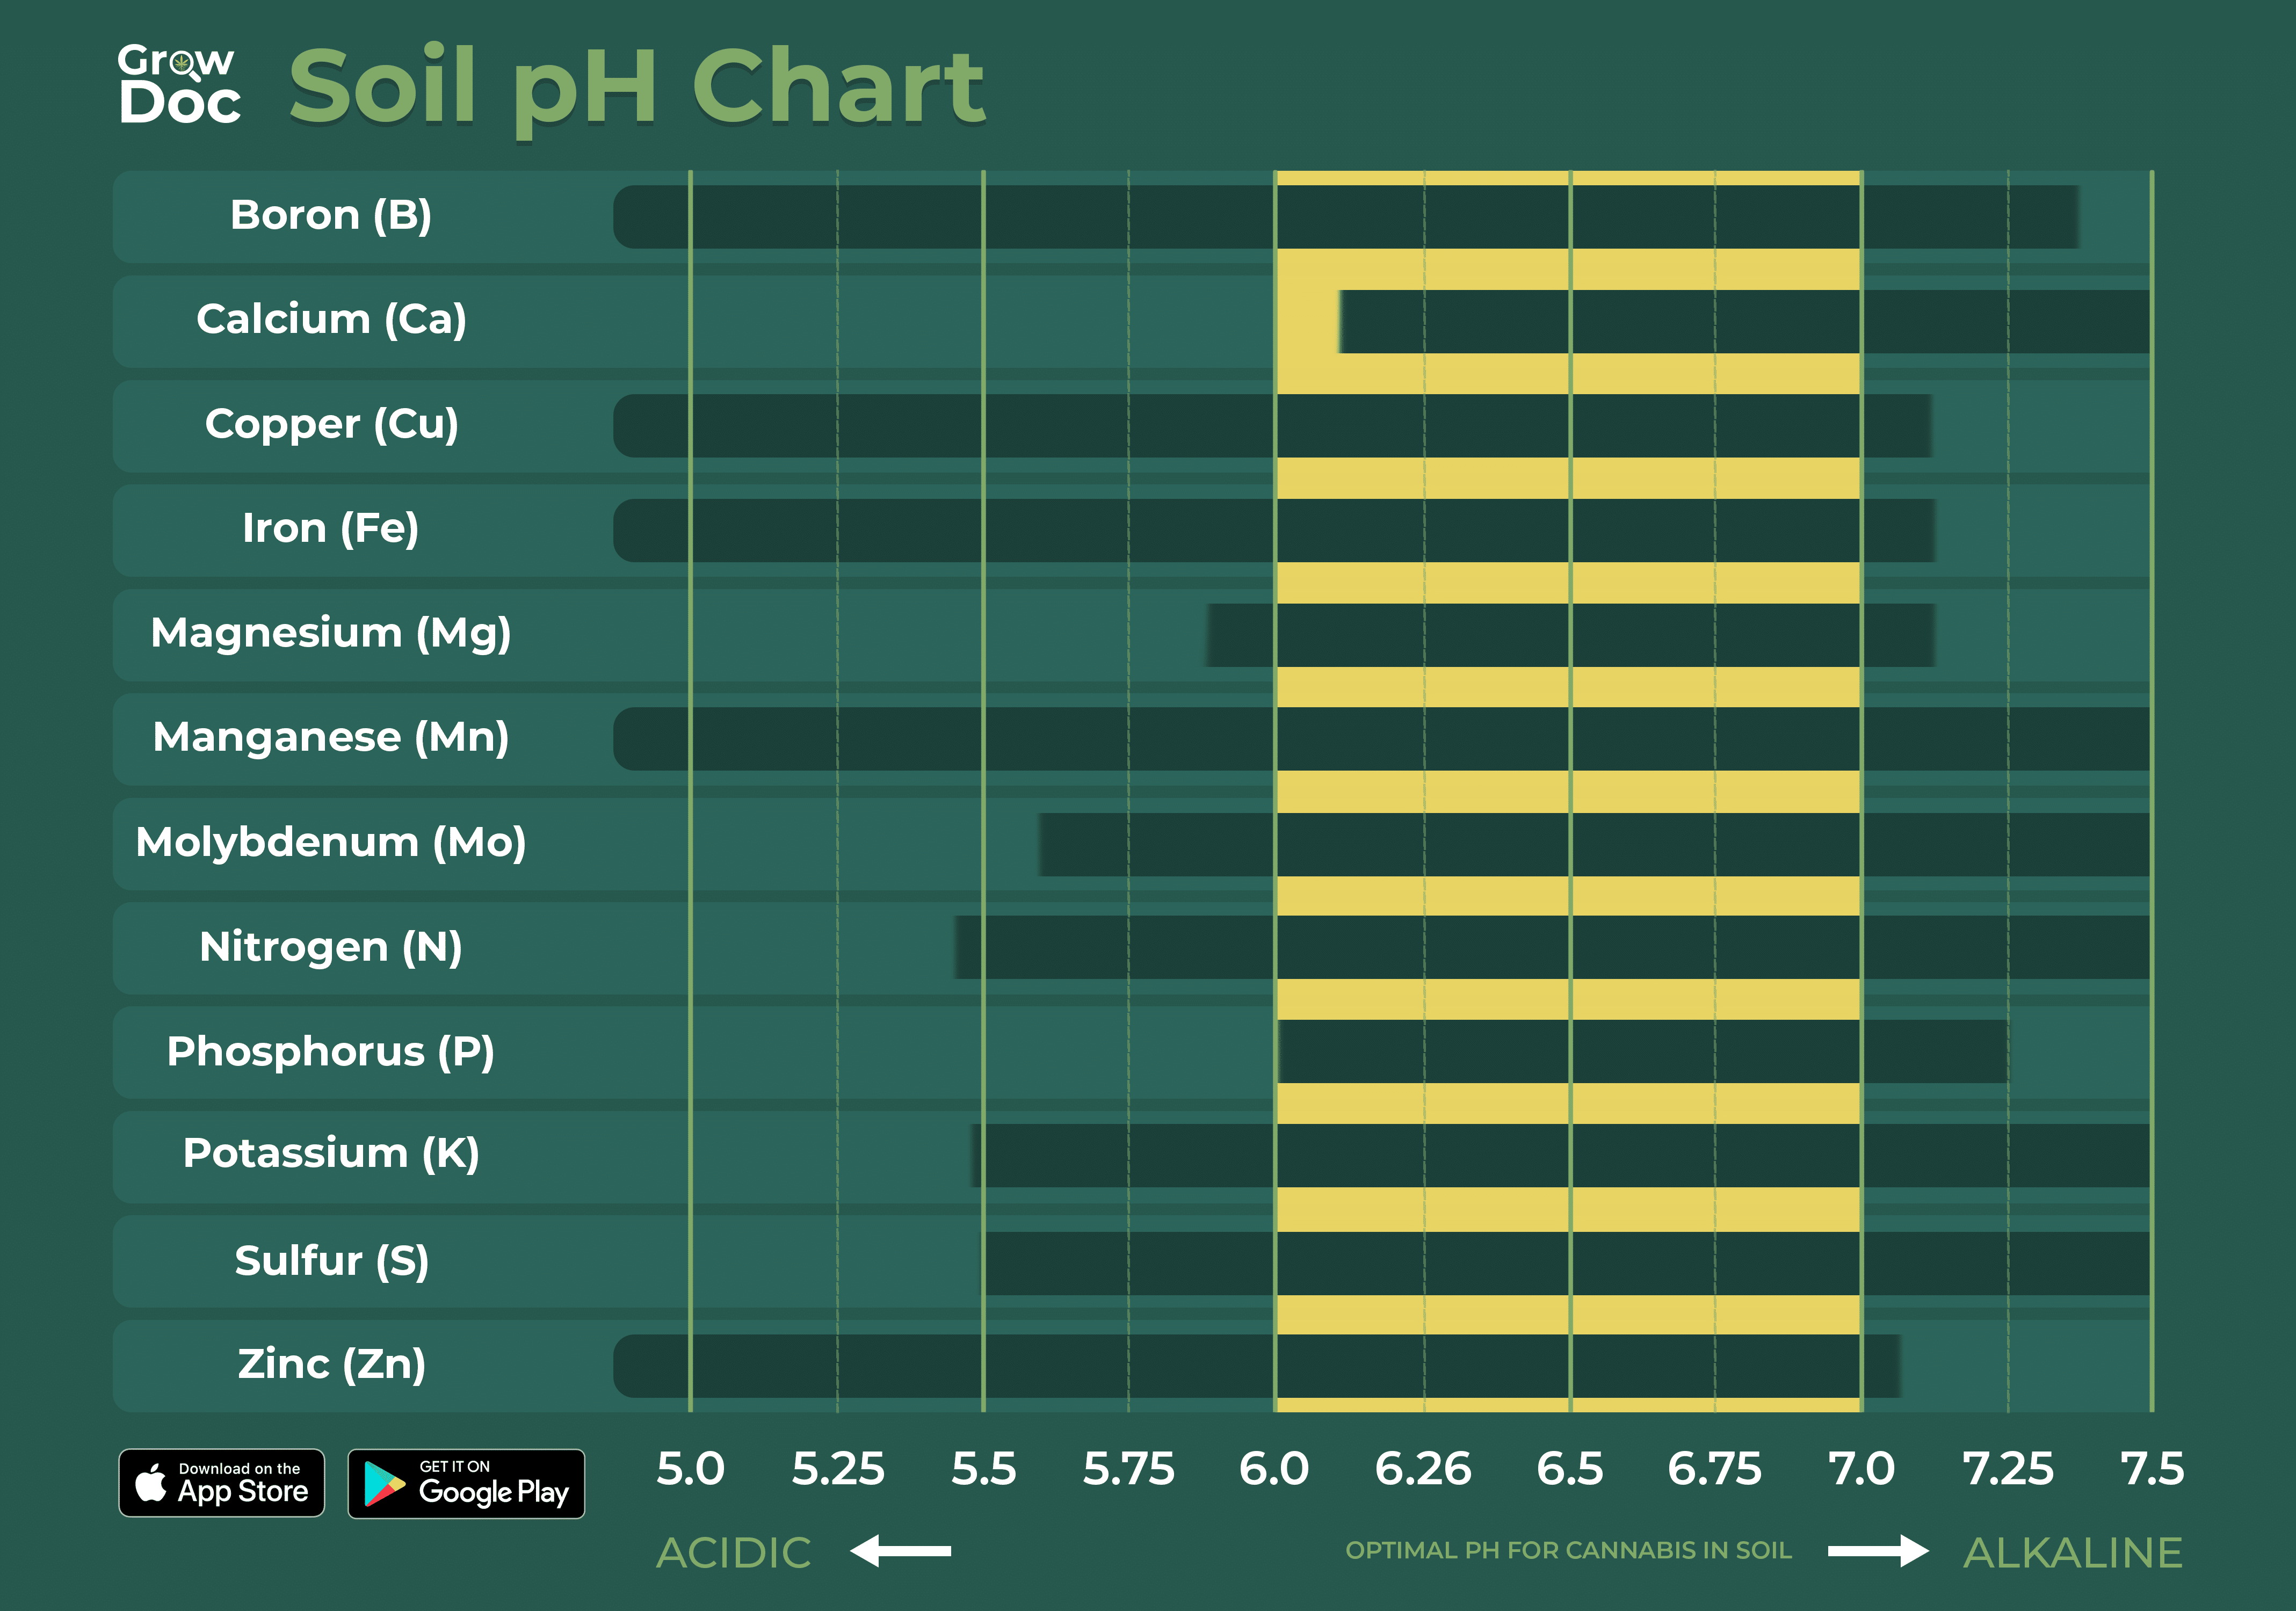Click the ALKALINE label
The width and height of the screenshot is (2296, 1611).
point(2073,1553)
